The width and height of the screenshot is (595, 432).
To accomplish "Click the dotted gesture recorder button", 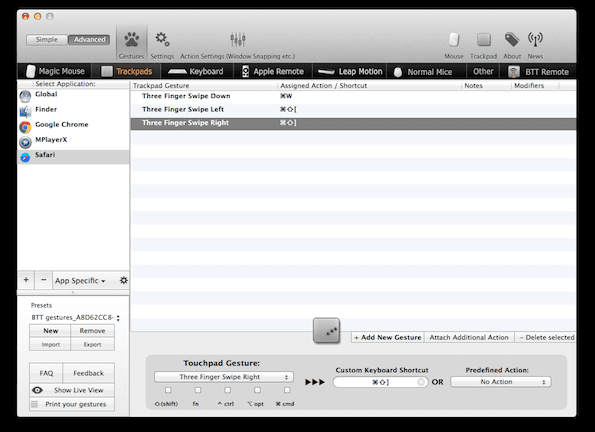I will [326, 331].
